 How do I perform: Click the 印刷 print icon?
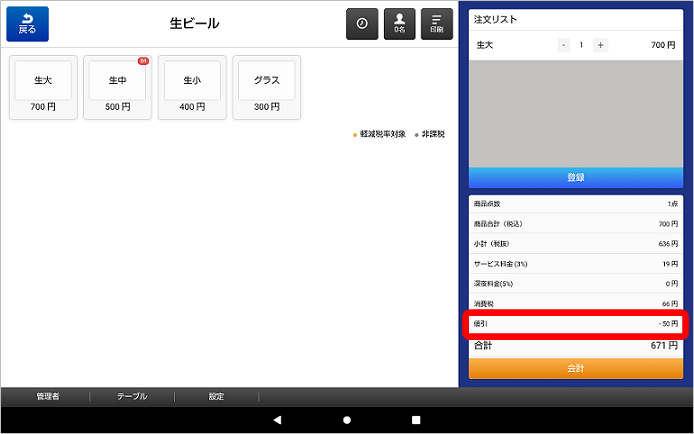(436, 24)
